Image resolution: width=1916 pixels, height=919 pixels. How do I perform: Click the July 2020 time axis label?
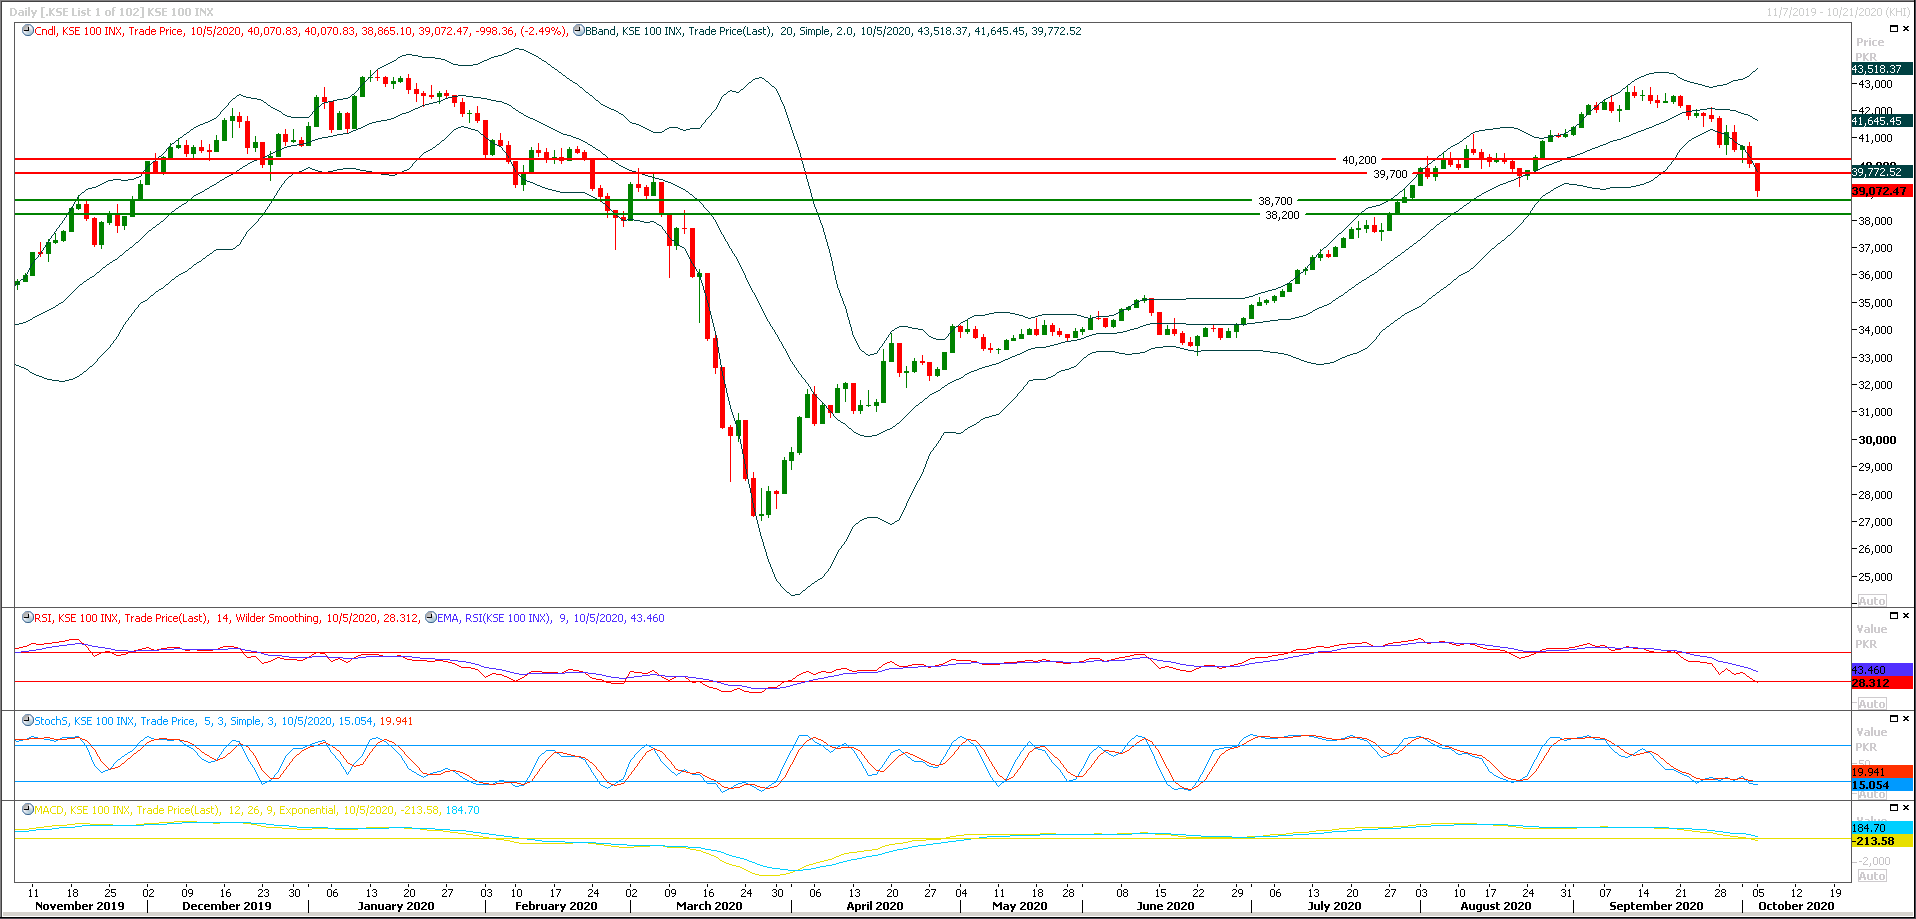pyautogui.click(x=1335, y=906)
